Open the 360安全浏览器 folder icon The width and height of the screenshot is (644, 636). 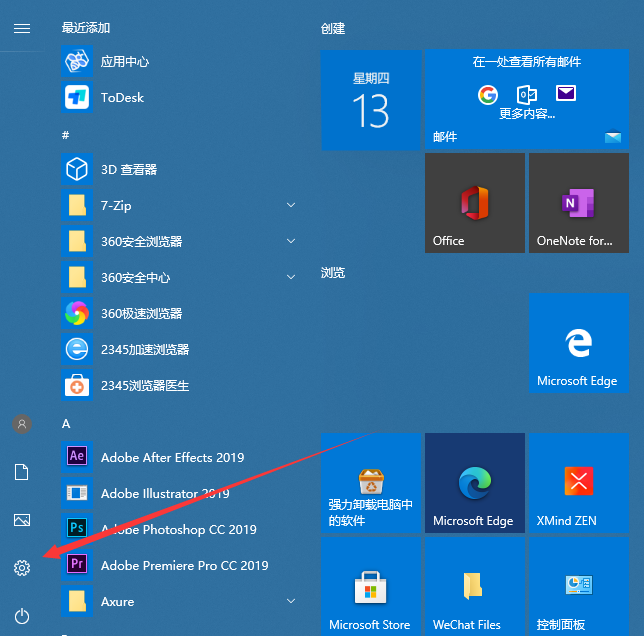click(77, 241)
